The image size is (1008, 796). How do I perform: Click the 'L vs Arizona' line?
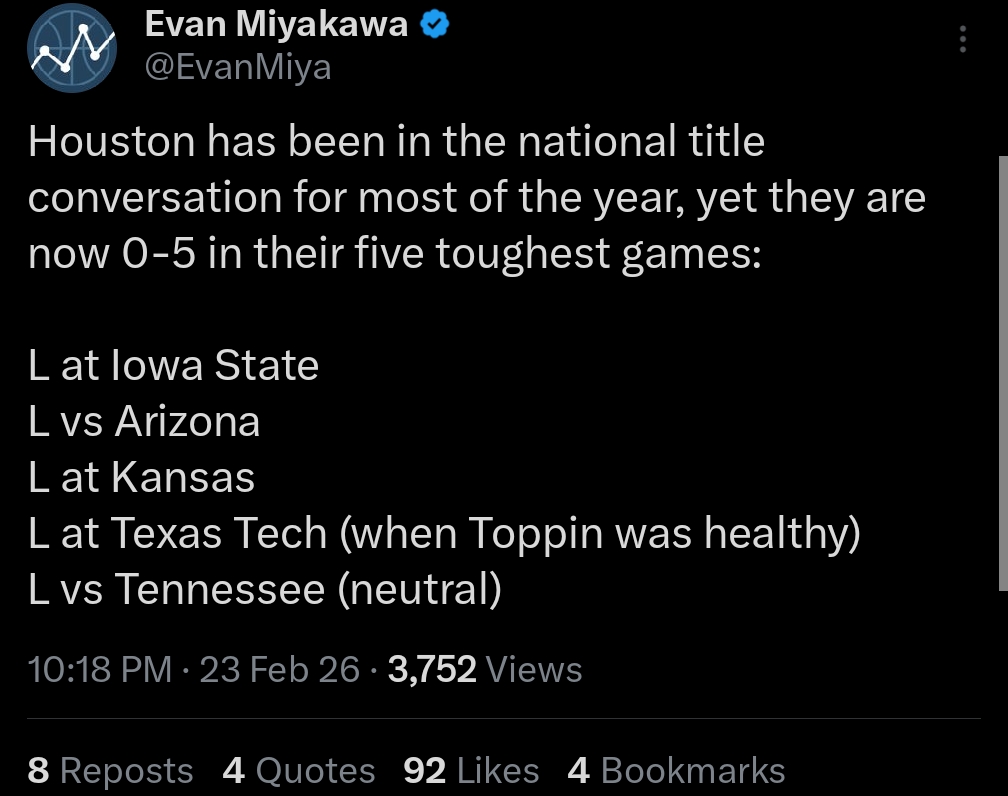(x=145, y=421)
